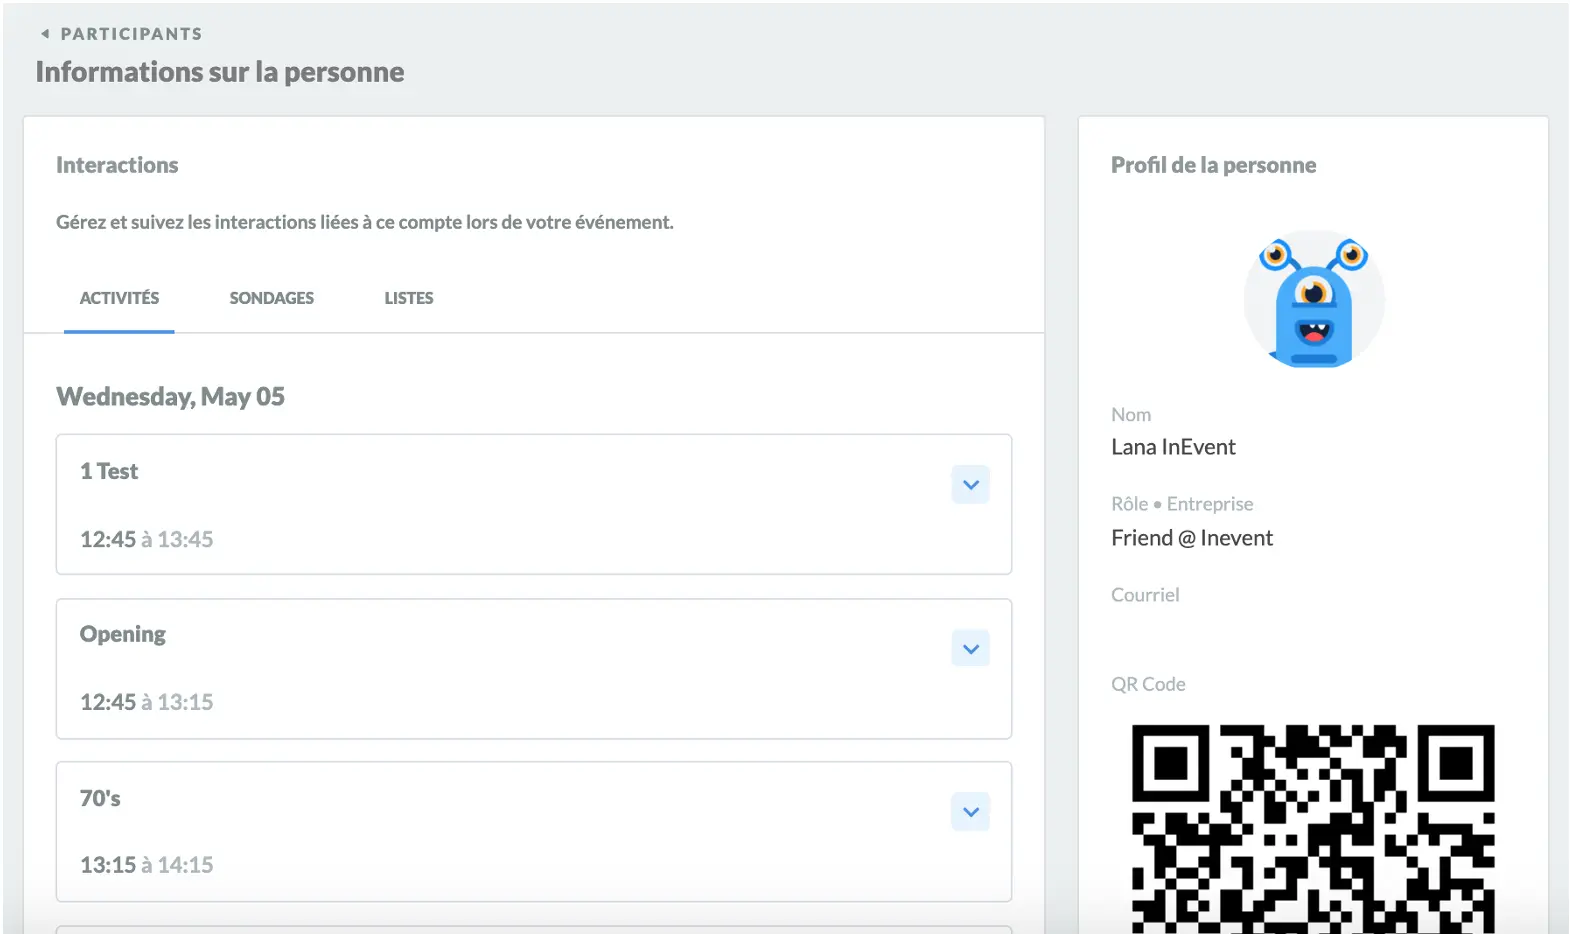Click the 'Friend @ Inevent' role text
Image resolution: width=1570 pixels, height=934 pixels.
point(1192,538)
